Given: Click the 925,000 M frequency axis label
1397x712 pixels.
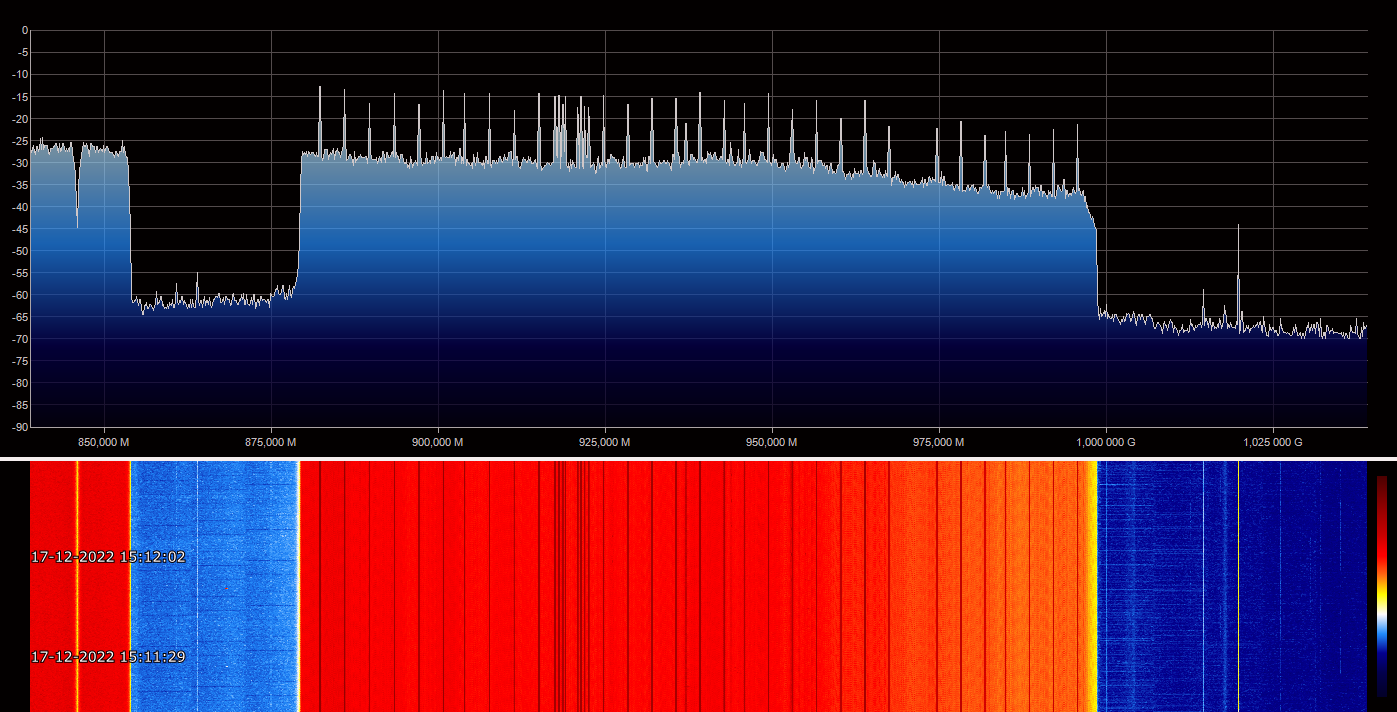Looking at the screenshot, I should click(x=605, y=442).
